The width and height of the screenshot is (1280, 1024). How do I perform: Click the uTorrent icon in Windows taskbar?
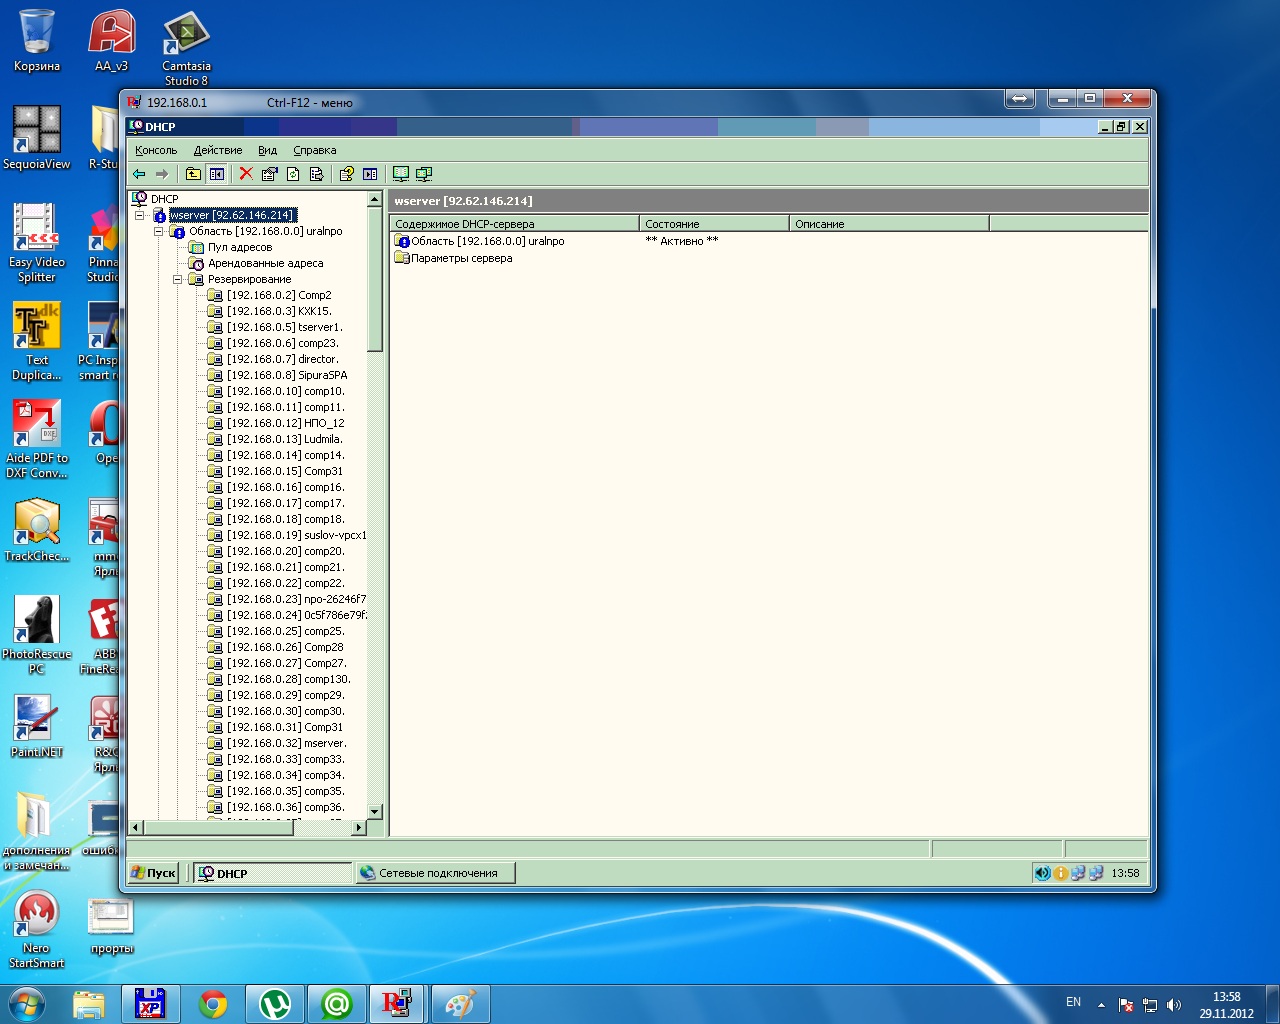point(274,1004)
